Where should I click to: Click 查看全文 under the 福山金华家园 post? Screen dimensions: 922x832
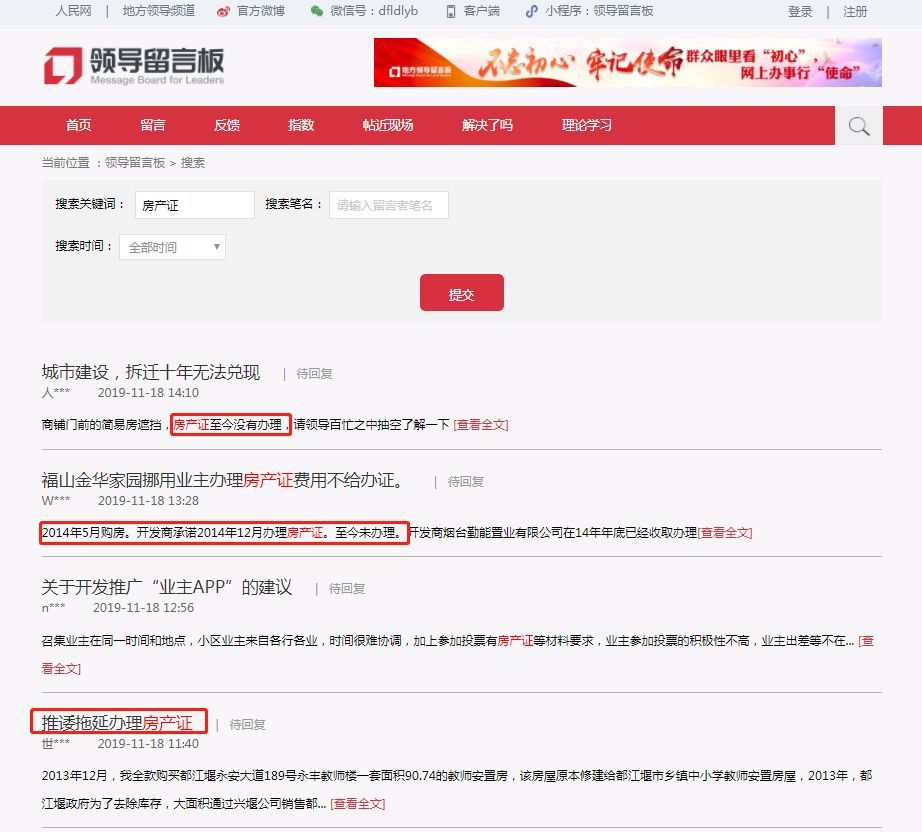(724, 533)
